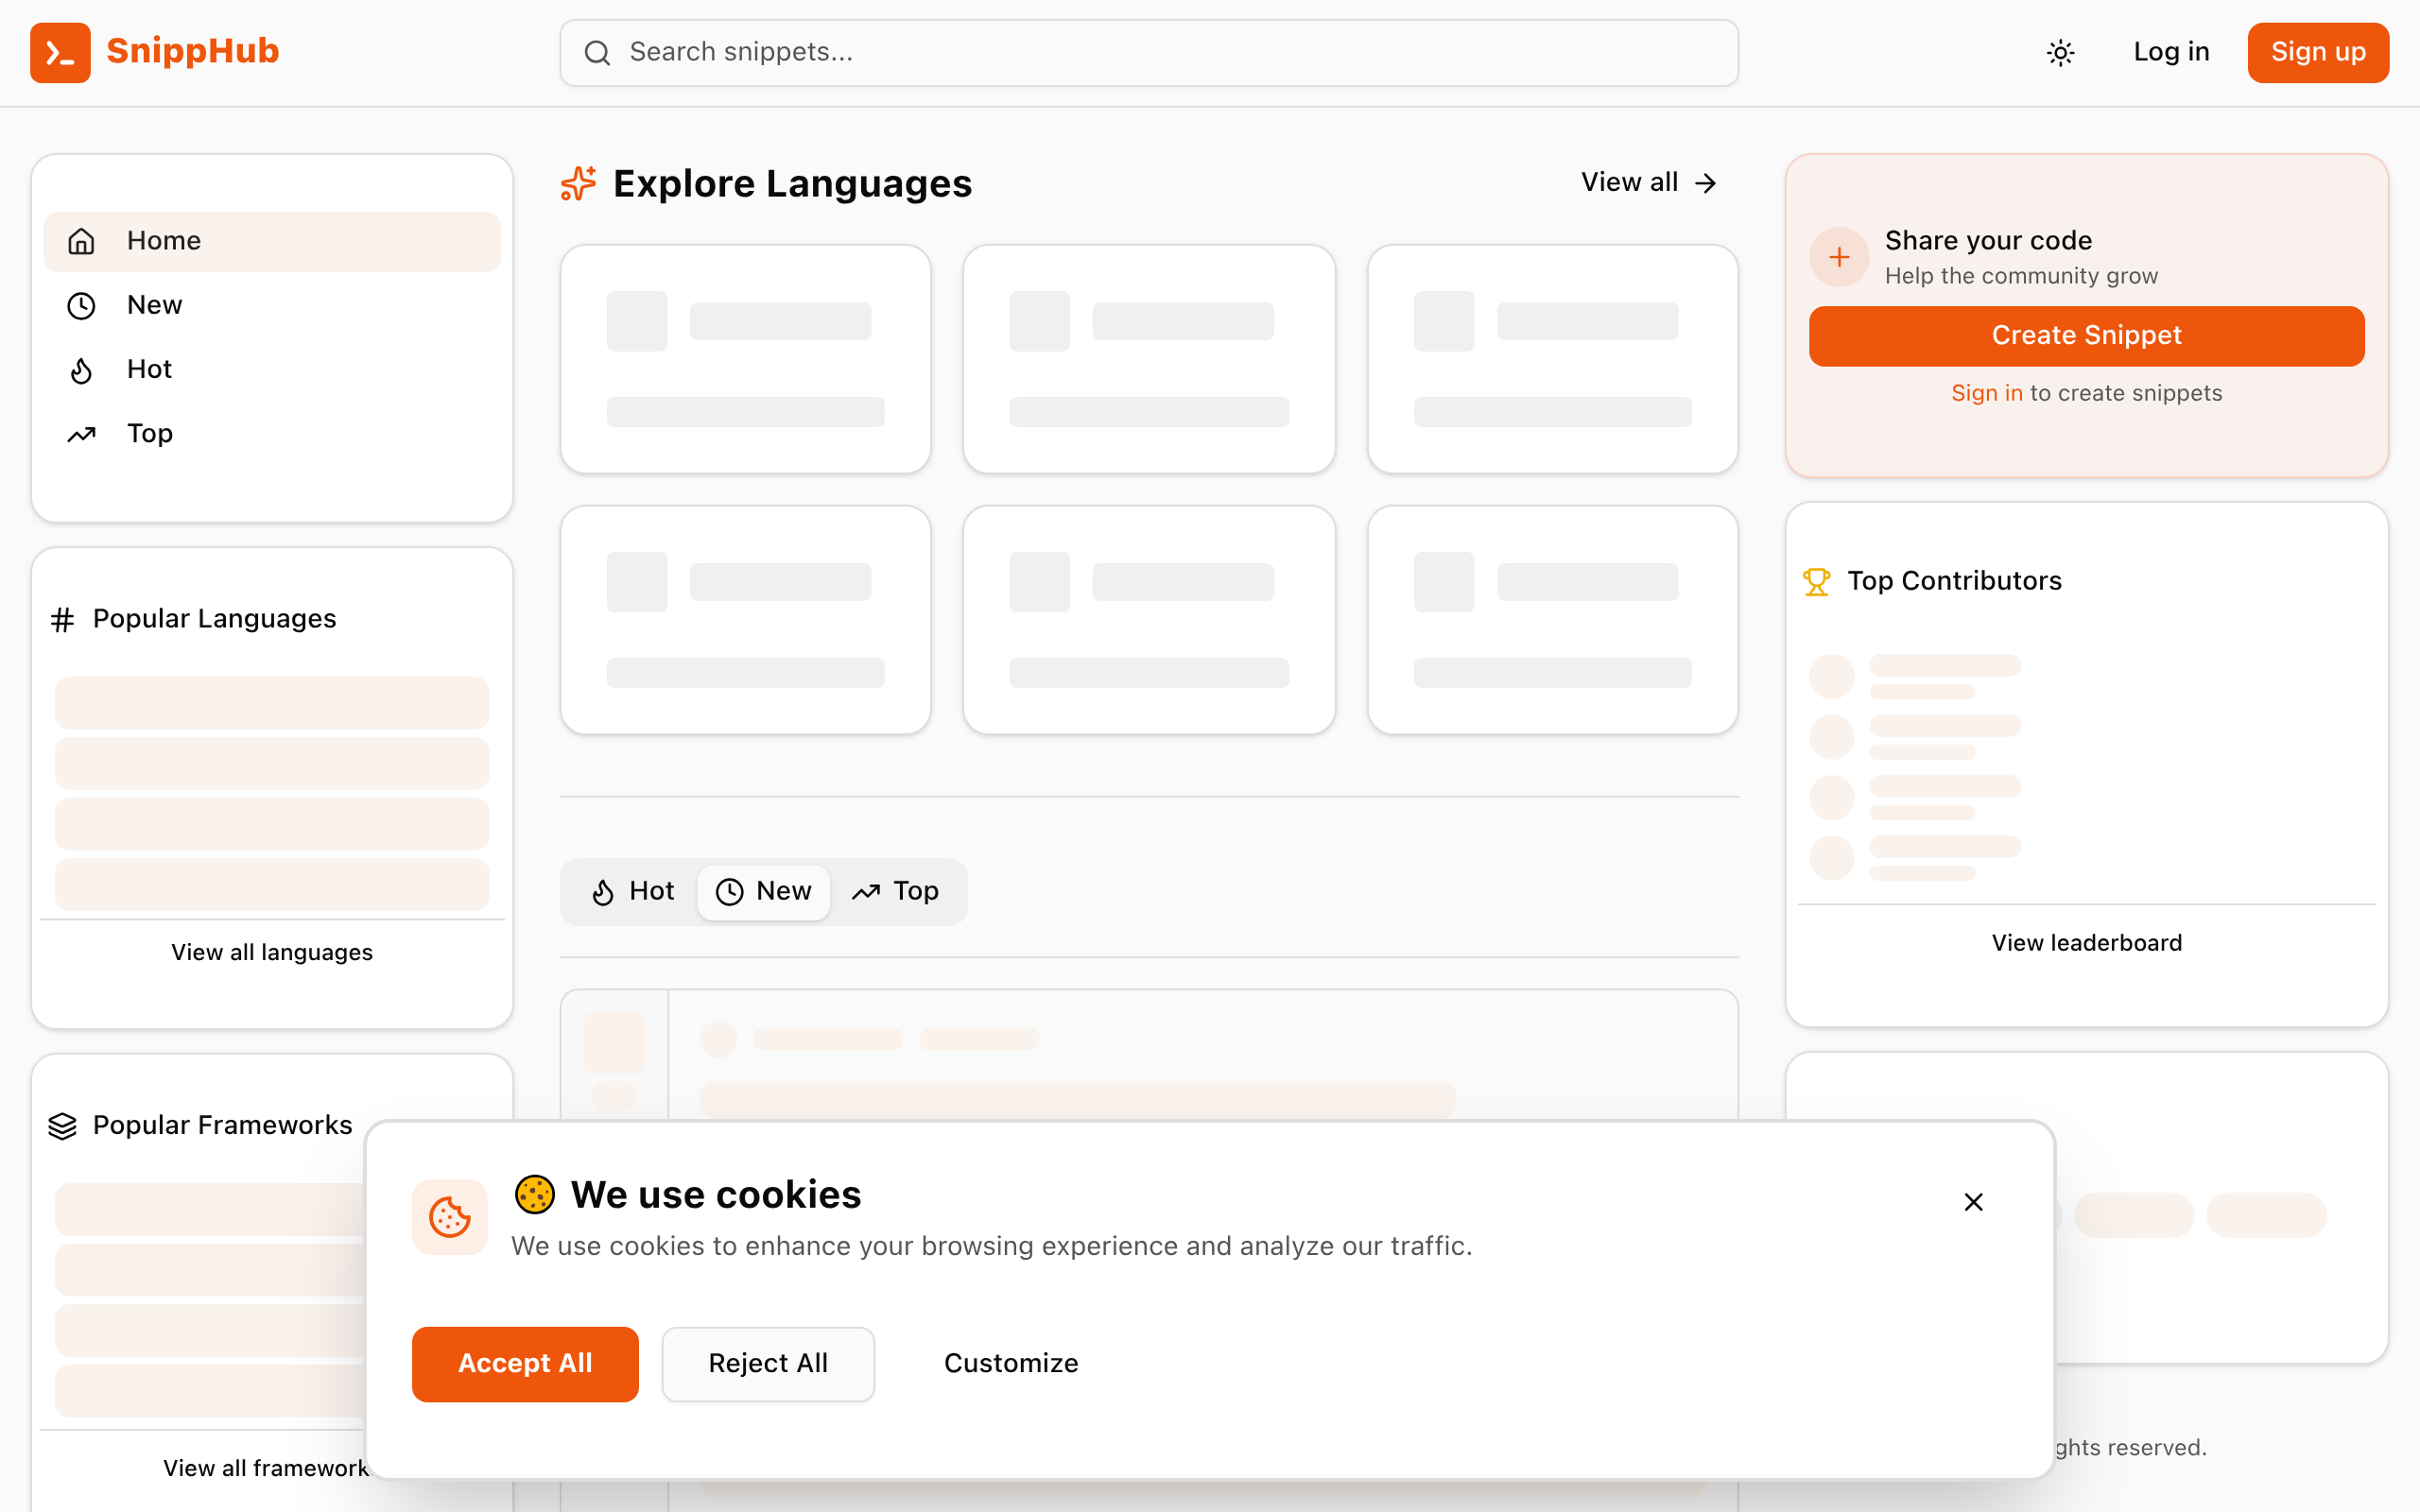Click the layers icon by Popular Frameworks
This screenshot has width=2420, height=1512.
click(x=62, y=1126)
